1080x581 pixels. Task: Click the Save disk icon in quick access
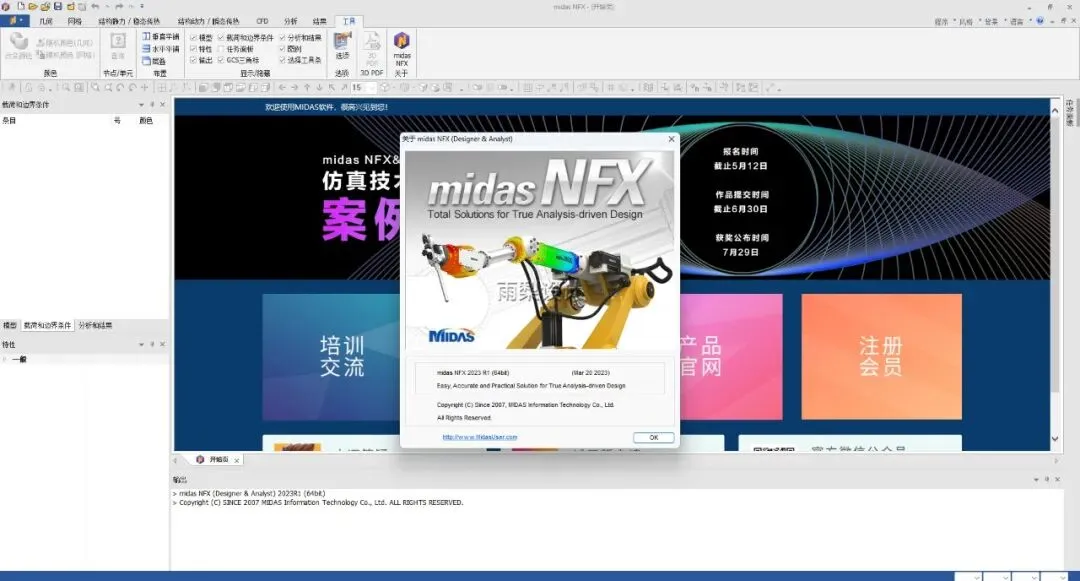tap(58, 6)
